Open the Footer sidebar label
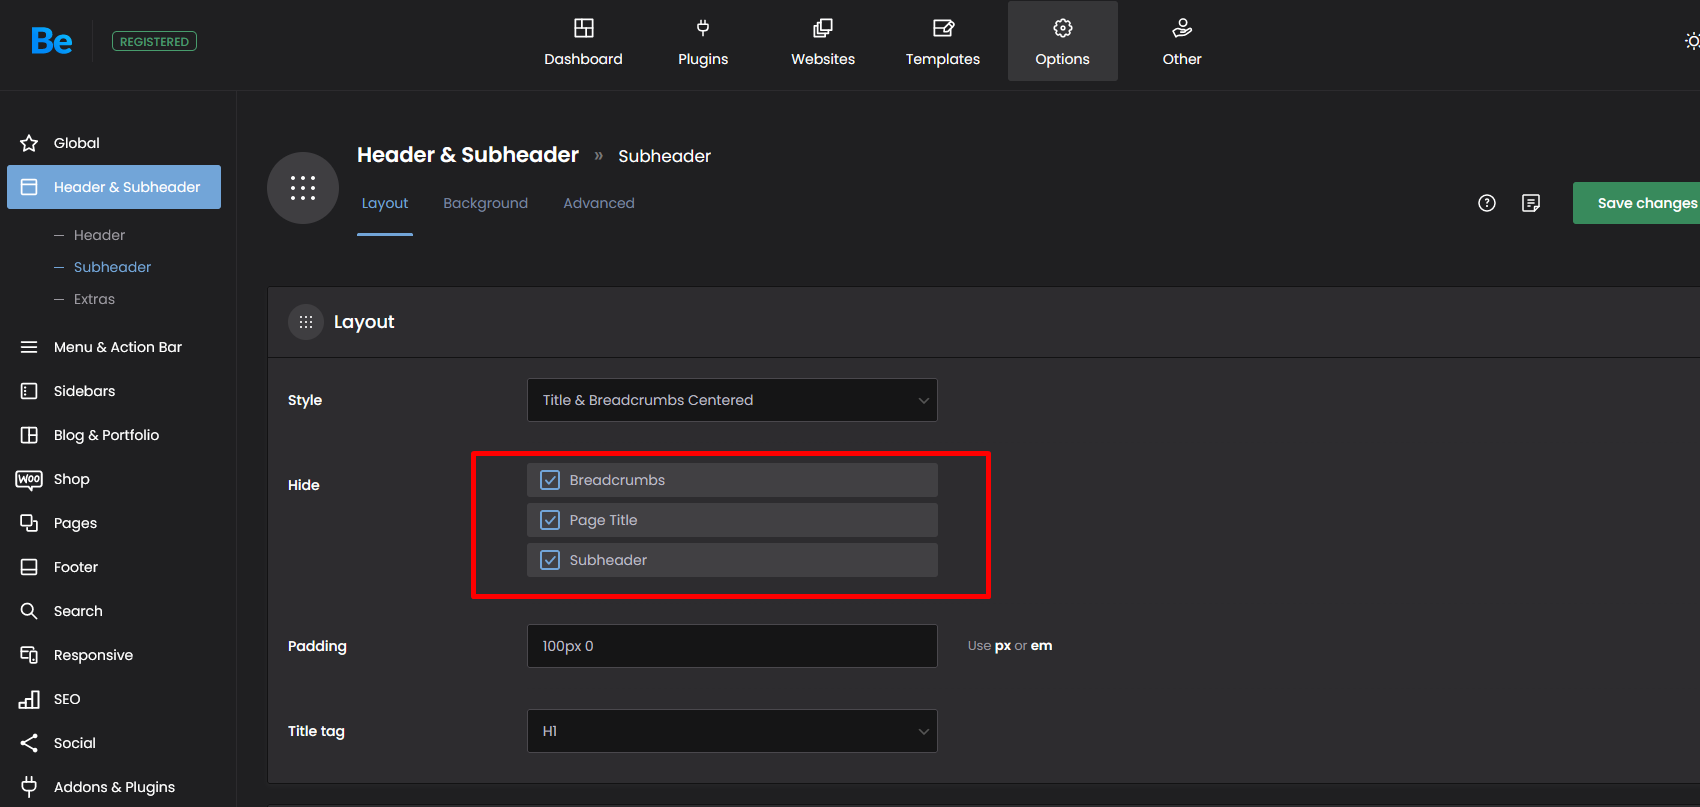This screenshot has width=1700, height=807. point(76,567)
